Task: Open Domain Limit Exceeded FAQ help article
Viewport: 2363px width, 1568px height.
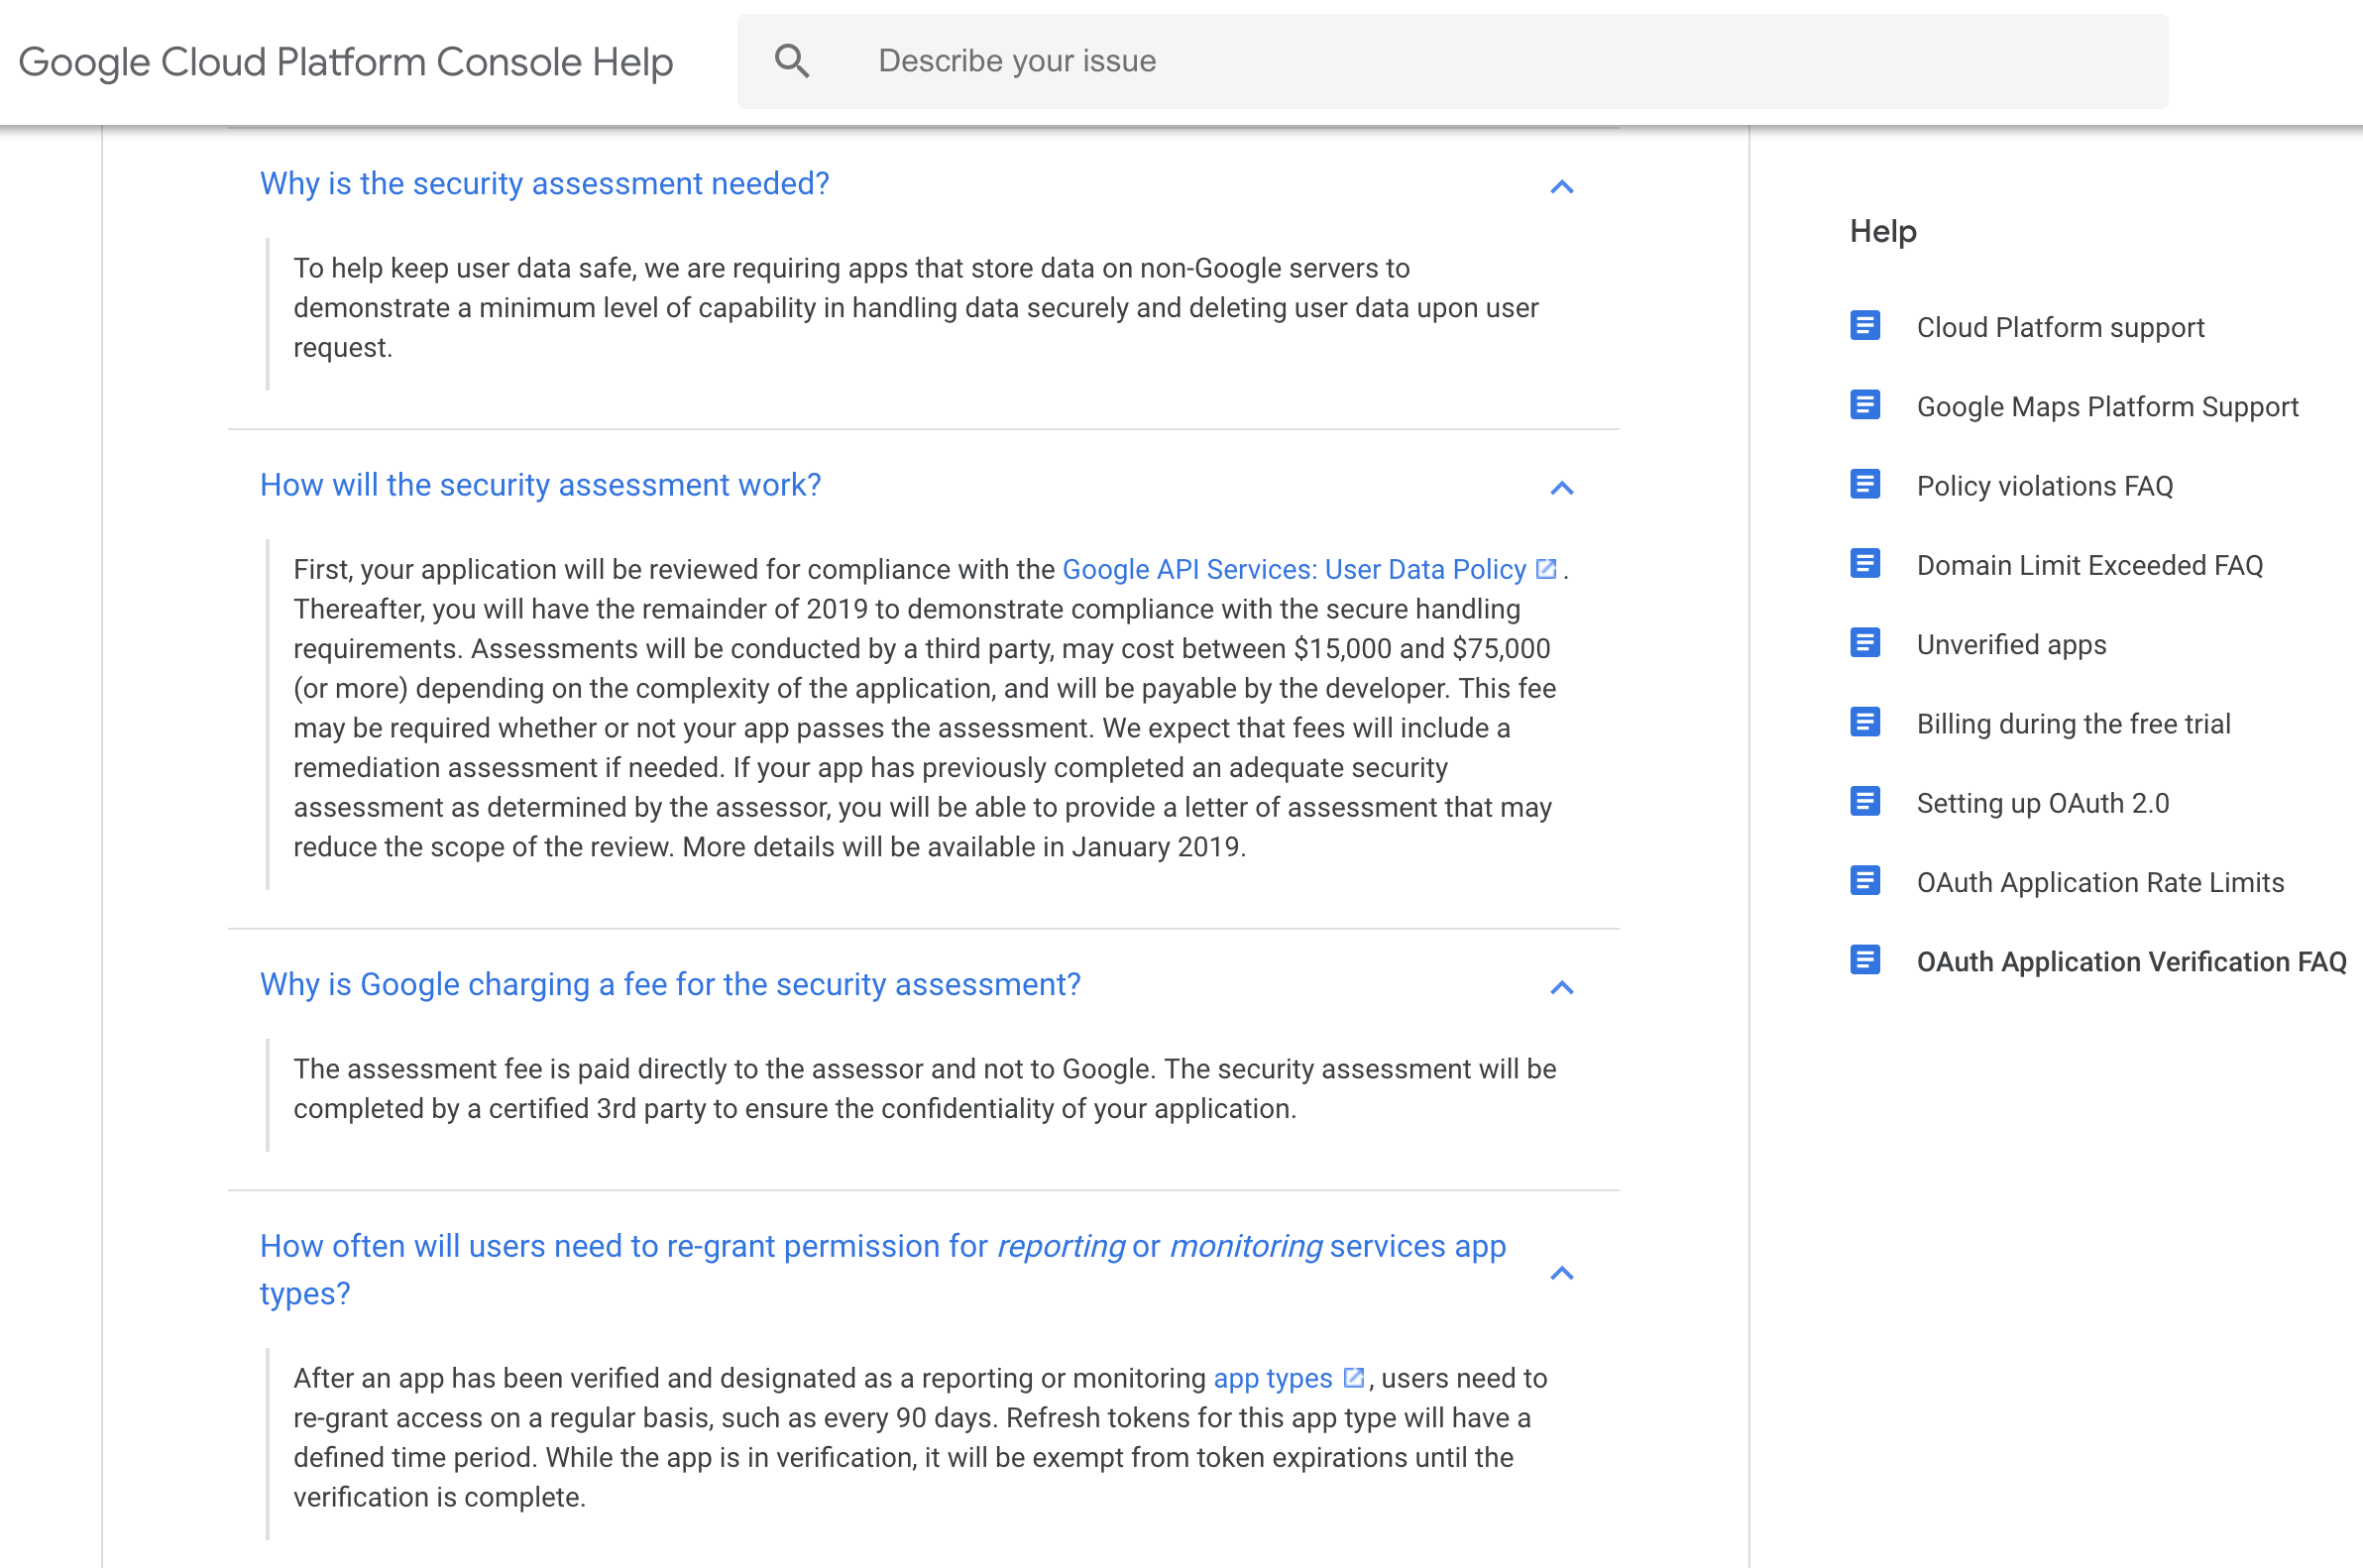Action: click(x=2088, y=565)
